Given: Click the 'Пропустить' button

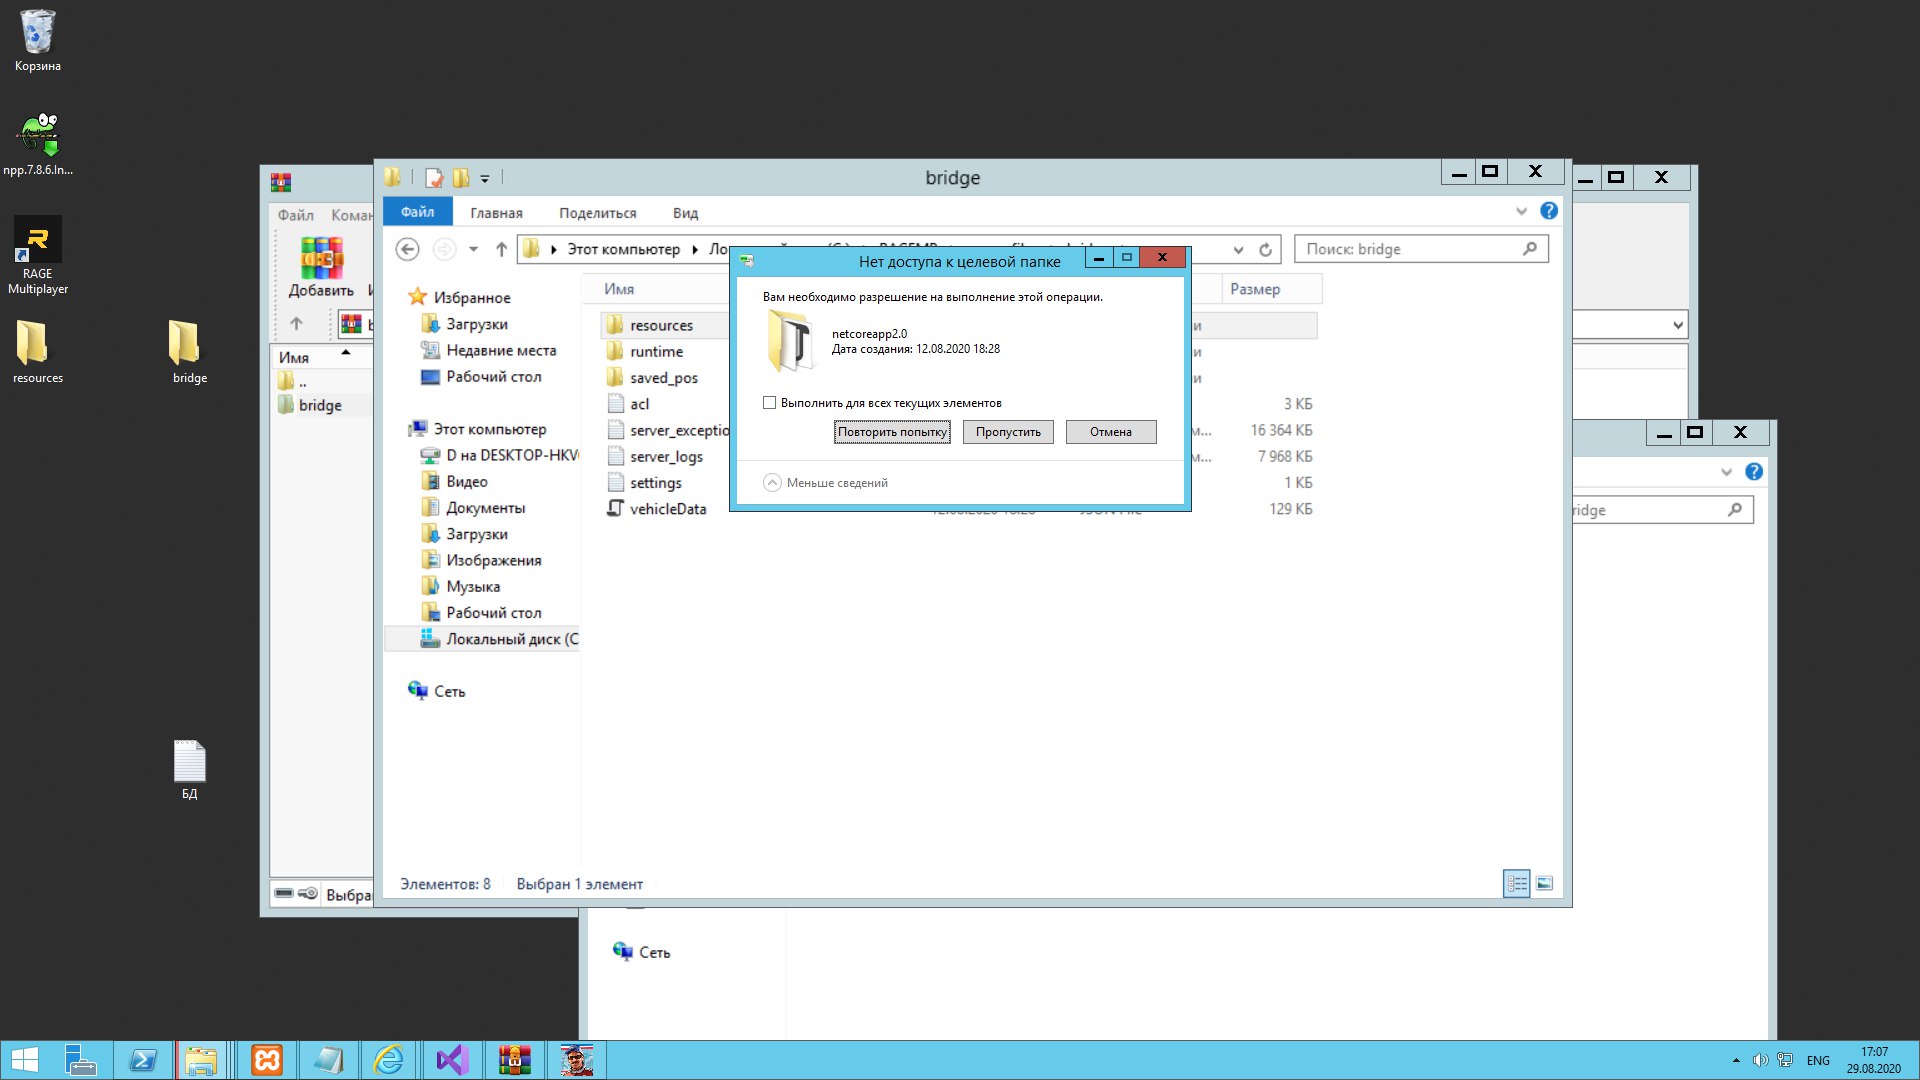Looking at the screenshot, I should (x=1007, y=432).
